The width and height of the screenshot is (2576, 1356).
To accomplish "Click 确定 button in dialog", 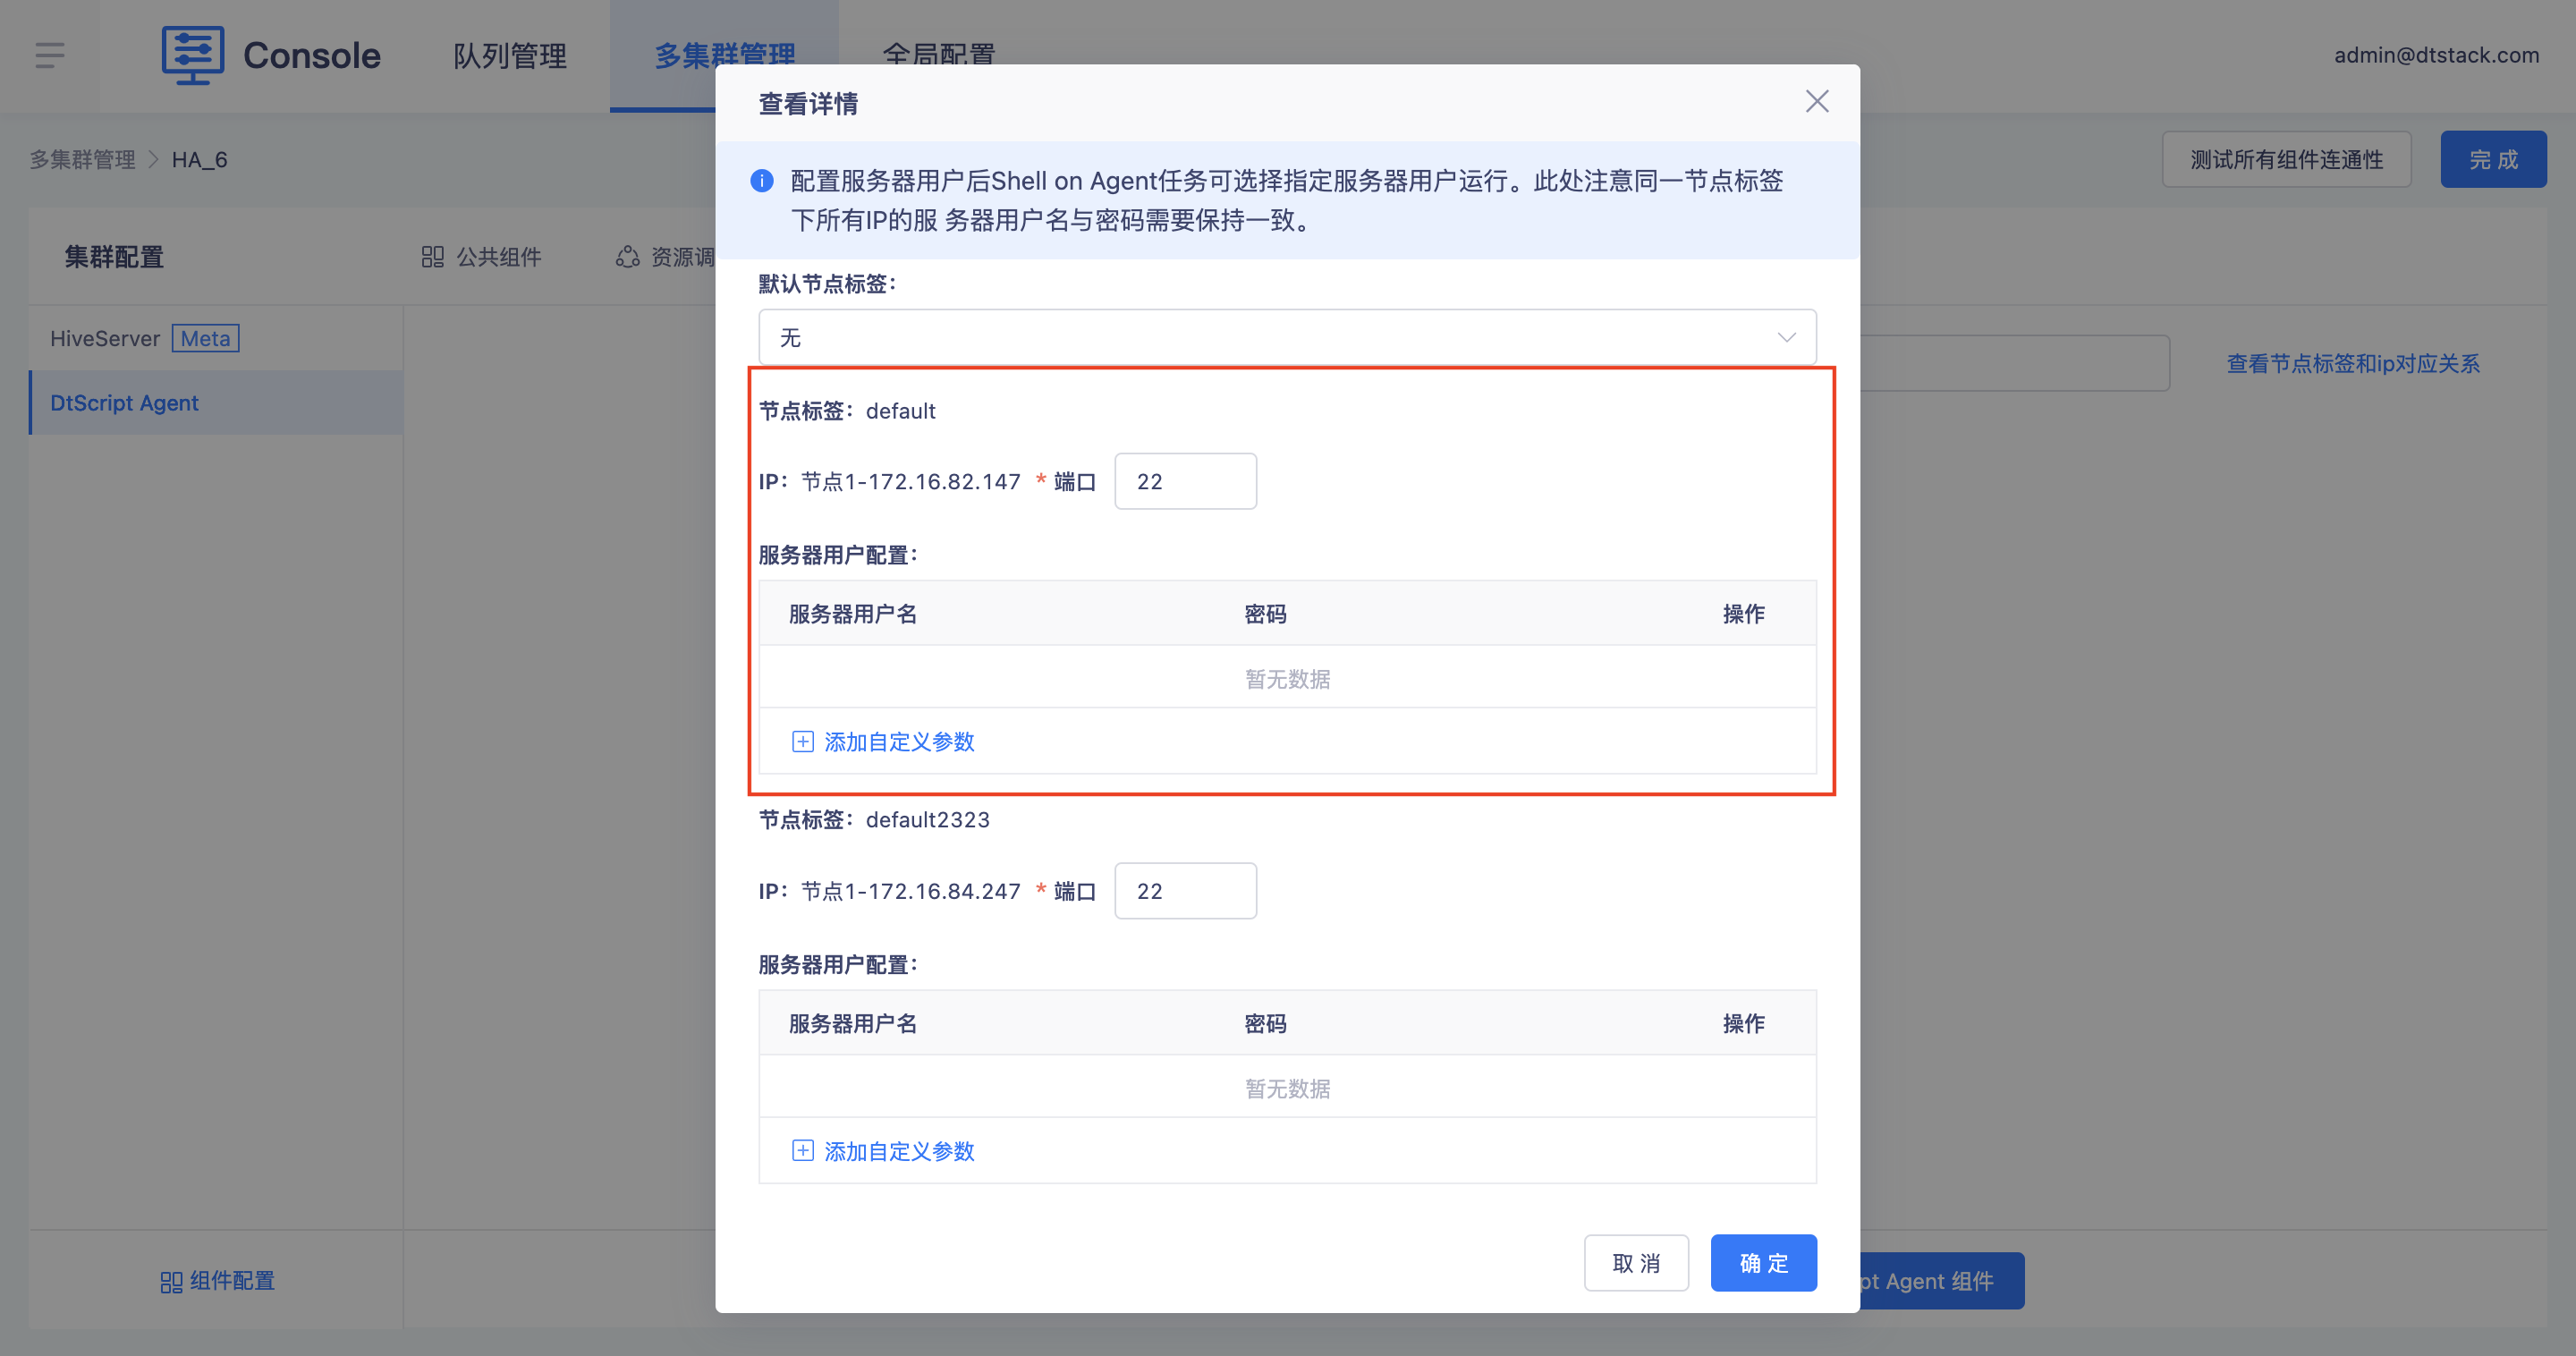I will [1763, 1262].
